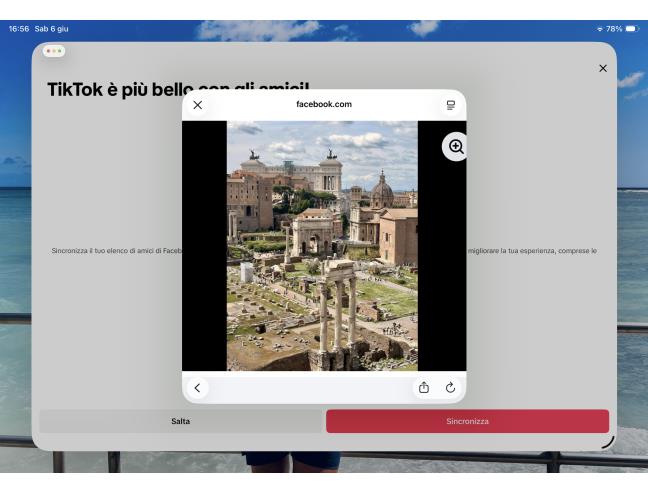Tap the Wi-Fi status icon

(x=600, y=29)
